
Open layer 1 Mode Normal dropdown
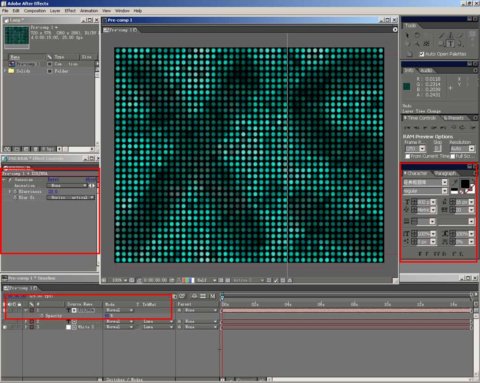point(120,310)
